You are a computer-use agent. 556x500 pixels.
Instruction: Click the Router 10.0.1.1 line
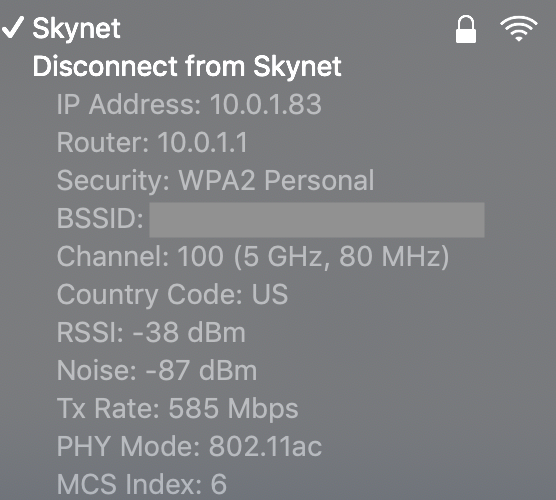152,142
